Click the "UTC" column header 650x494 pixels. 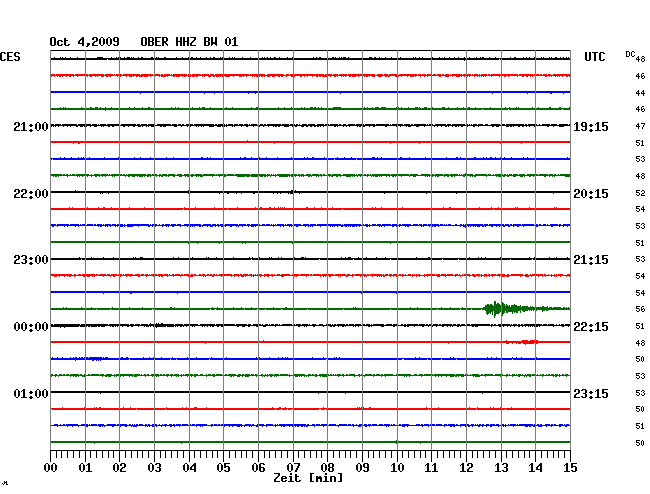594,57
